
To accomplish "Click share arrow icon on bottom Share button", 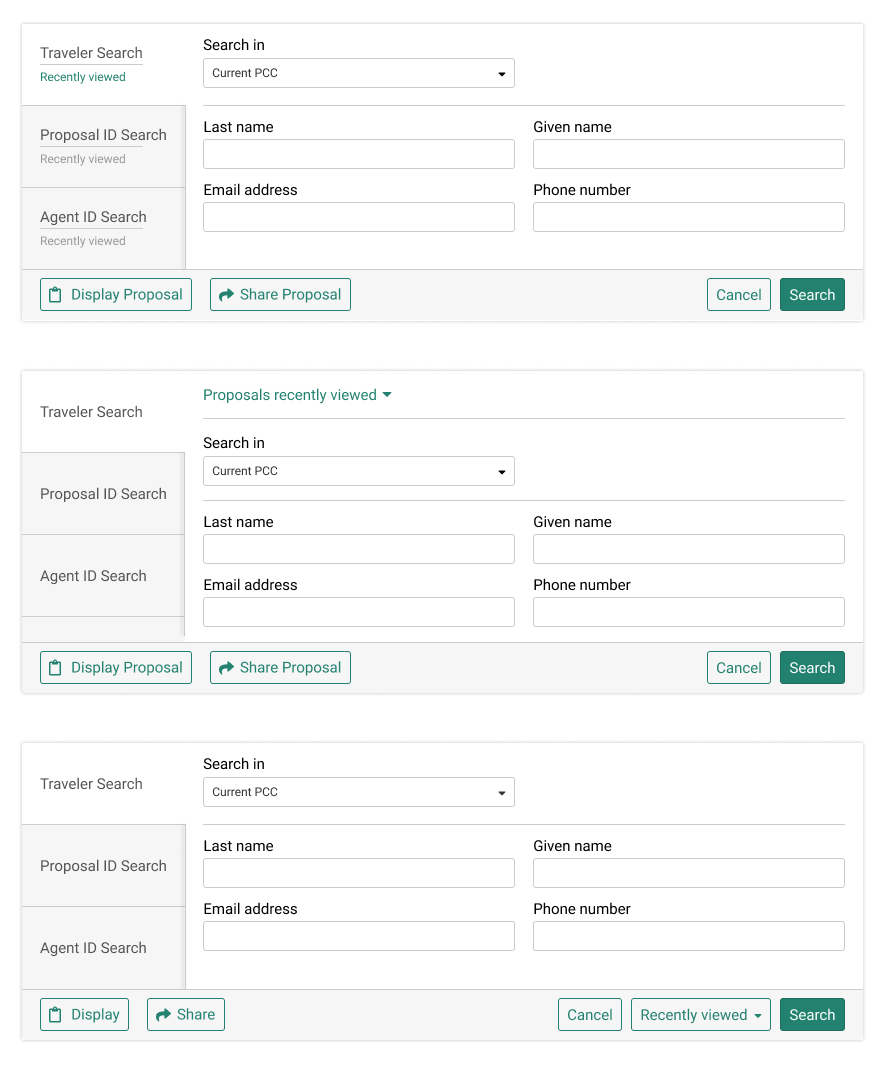I will [x=163, y=1015].
